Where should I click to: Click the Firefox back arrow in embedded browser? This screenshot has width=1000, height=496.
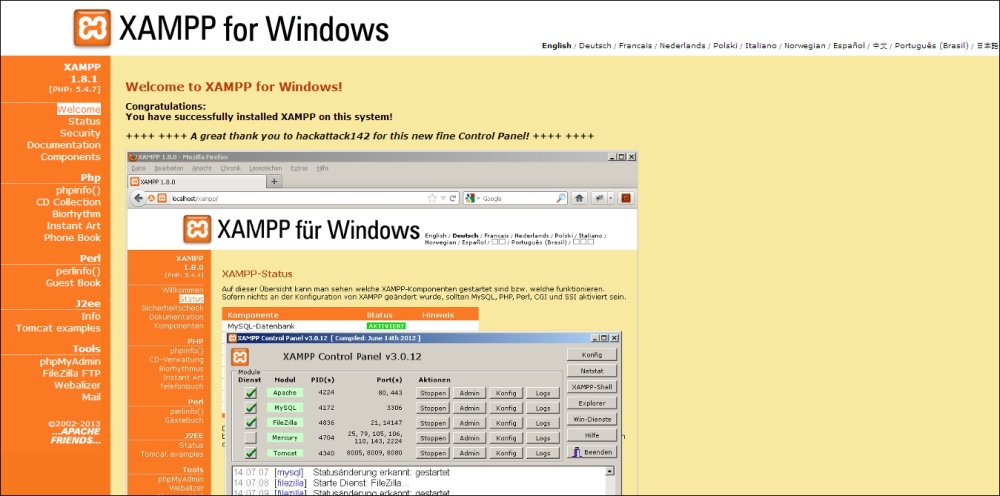(x=138, y=198)
